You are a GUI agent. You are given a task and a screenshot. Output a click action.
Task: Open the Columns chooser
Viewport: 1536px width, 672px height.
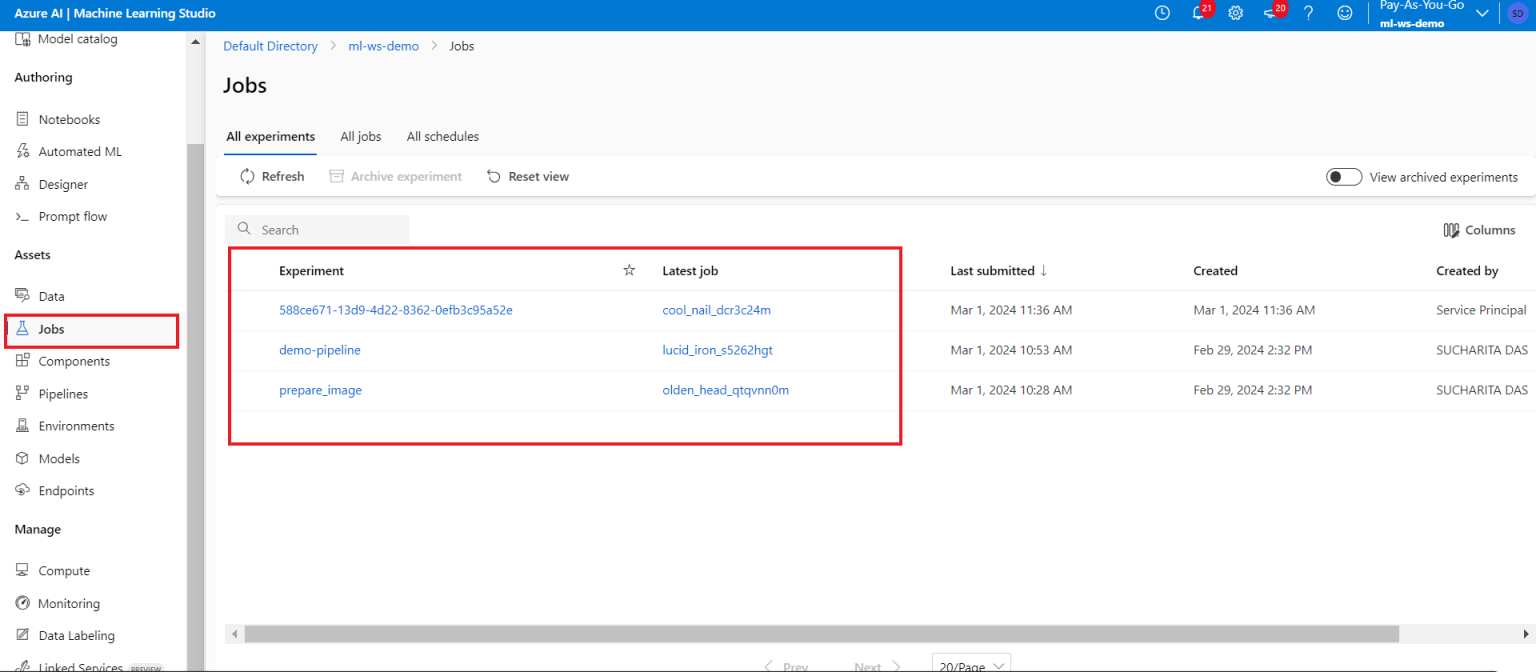[1479, 230]
